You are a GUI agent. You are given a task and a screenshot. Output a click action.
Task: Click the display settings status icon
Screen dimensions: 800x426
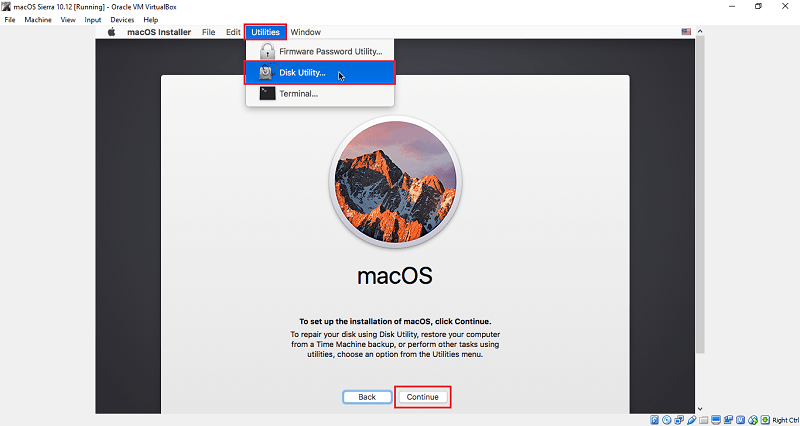coord(716,420)
